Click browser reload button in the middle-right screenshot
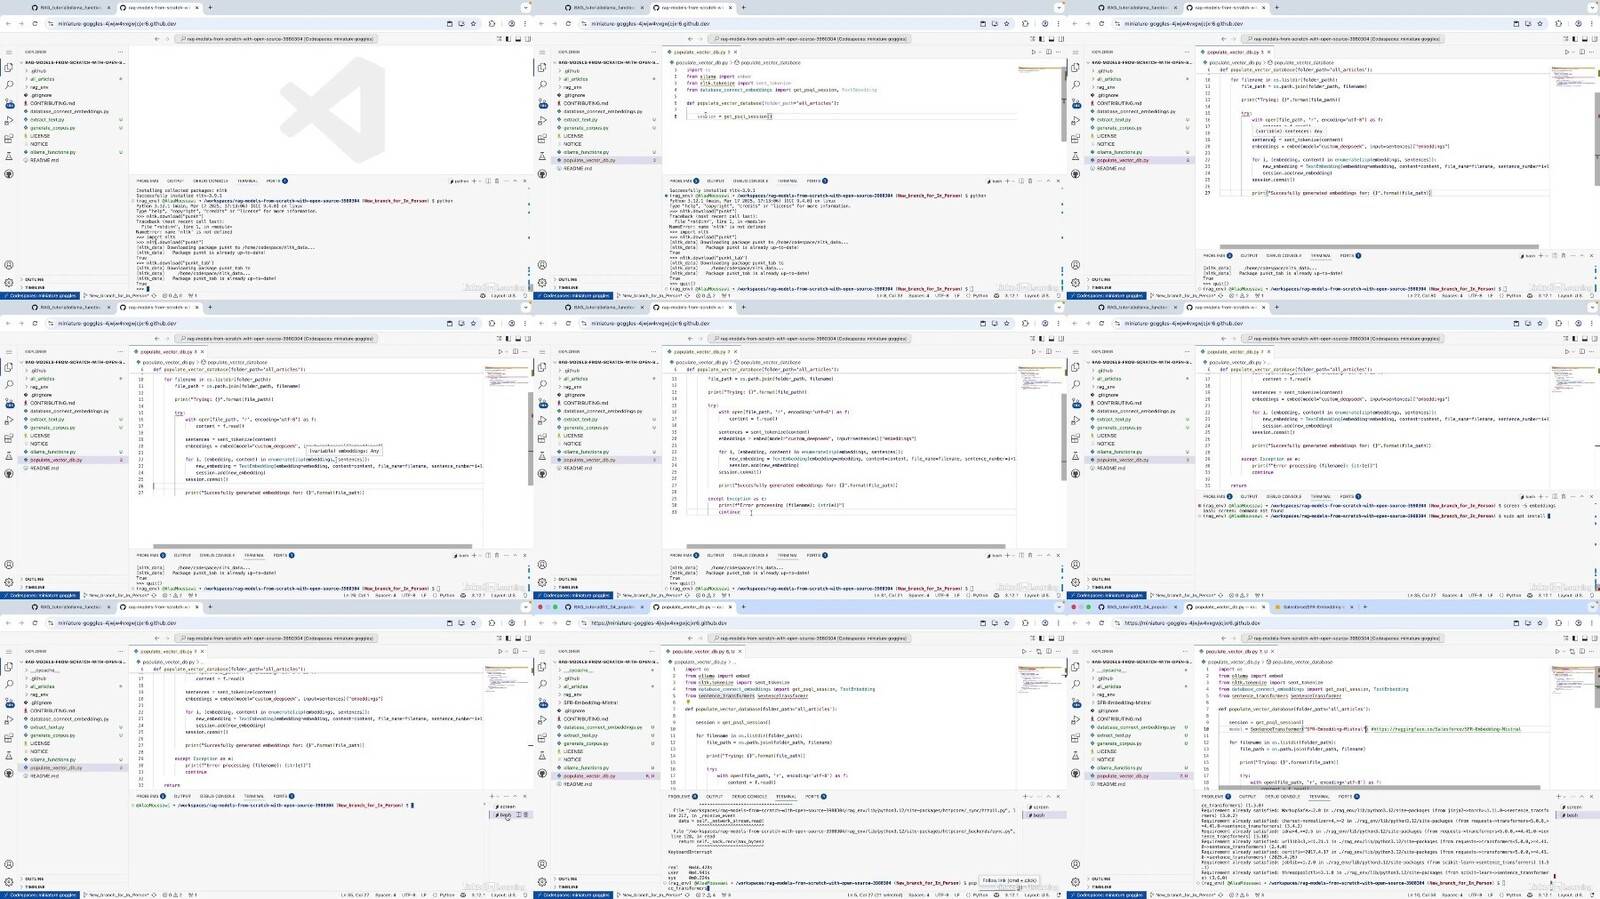 (1102, 323)
